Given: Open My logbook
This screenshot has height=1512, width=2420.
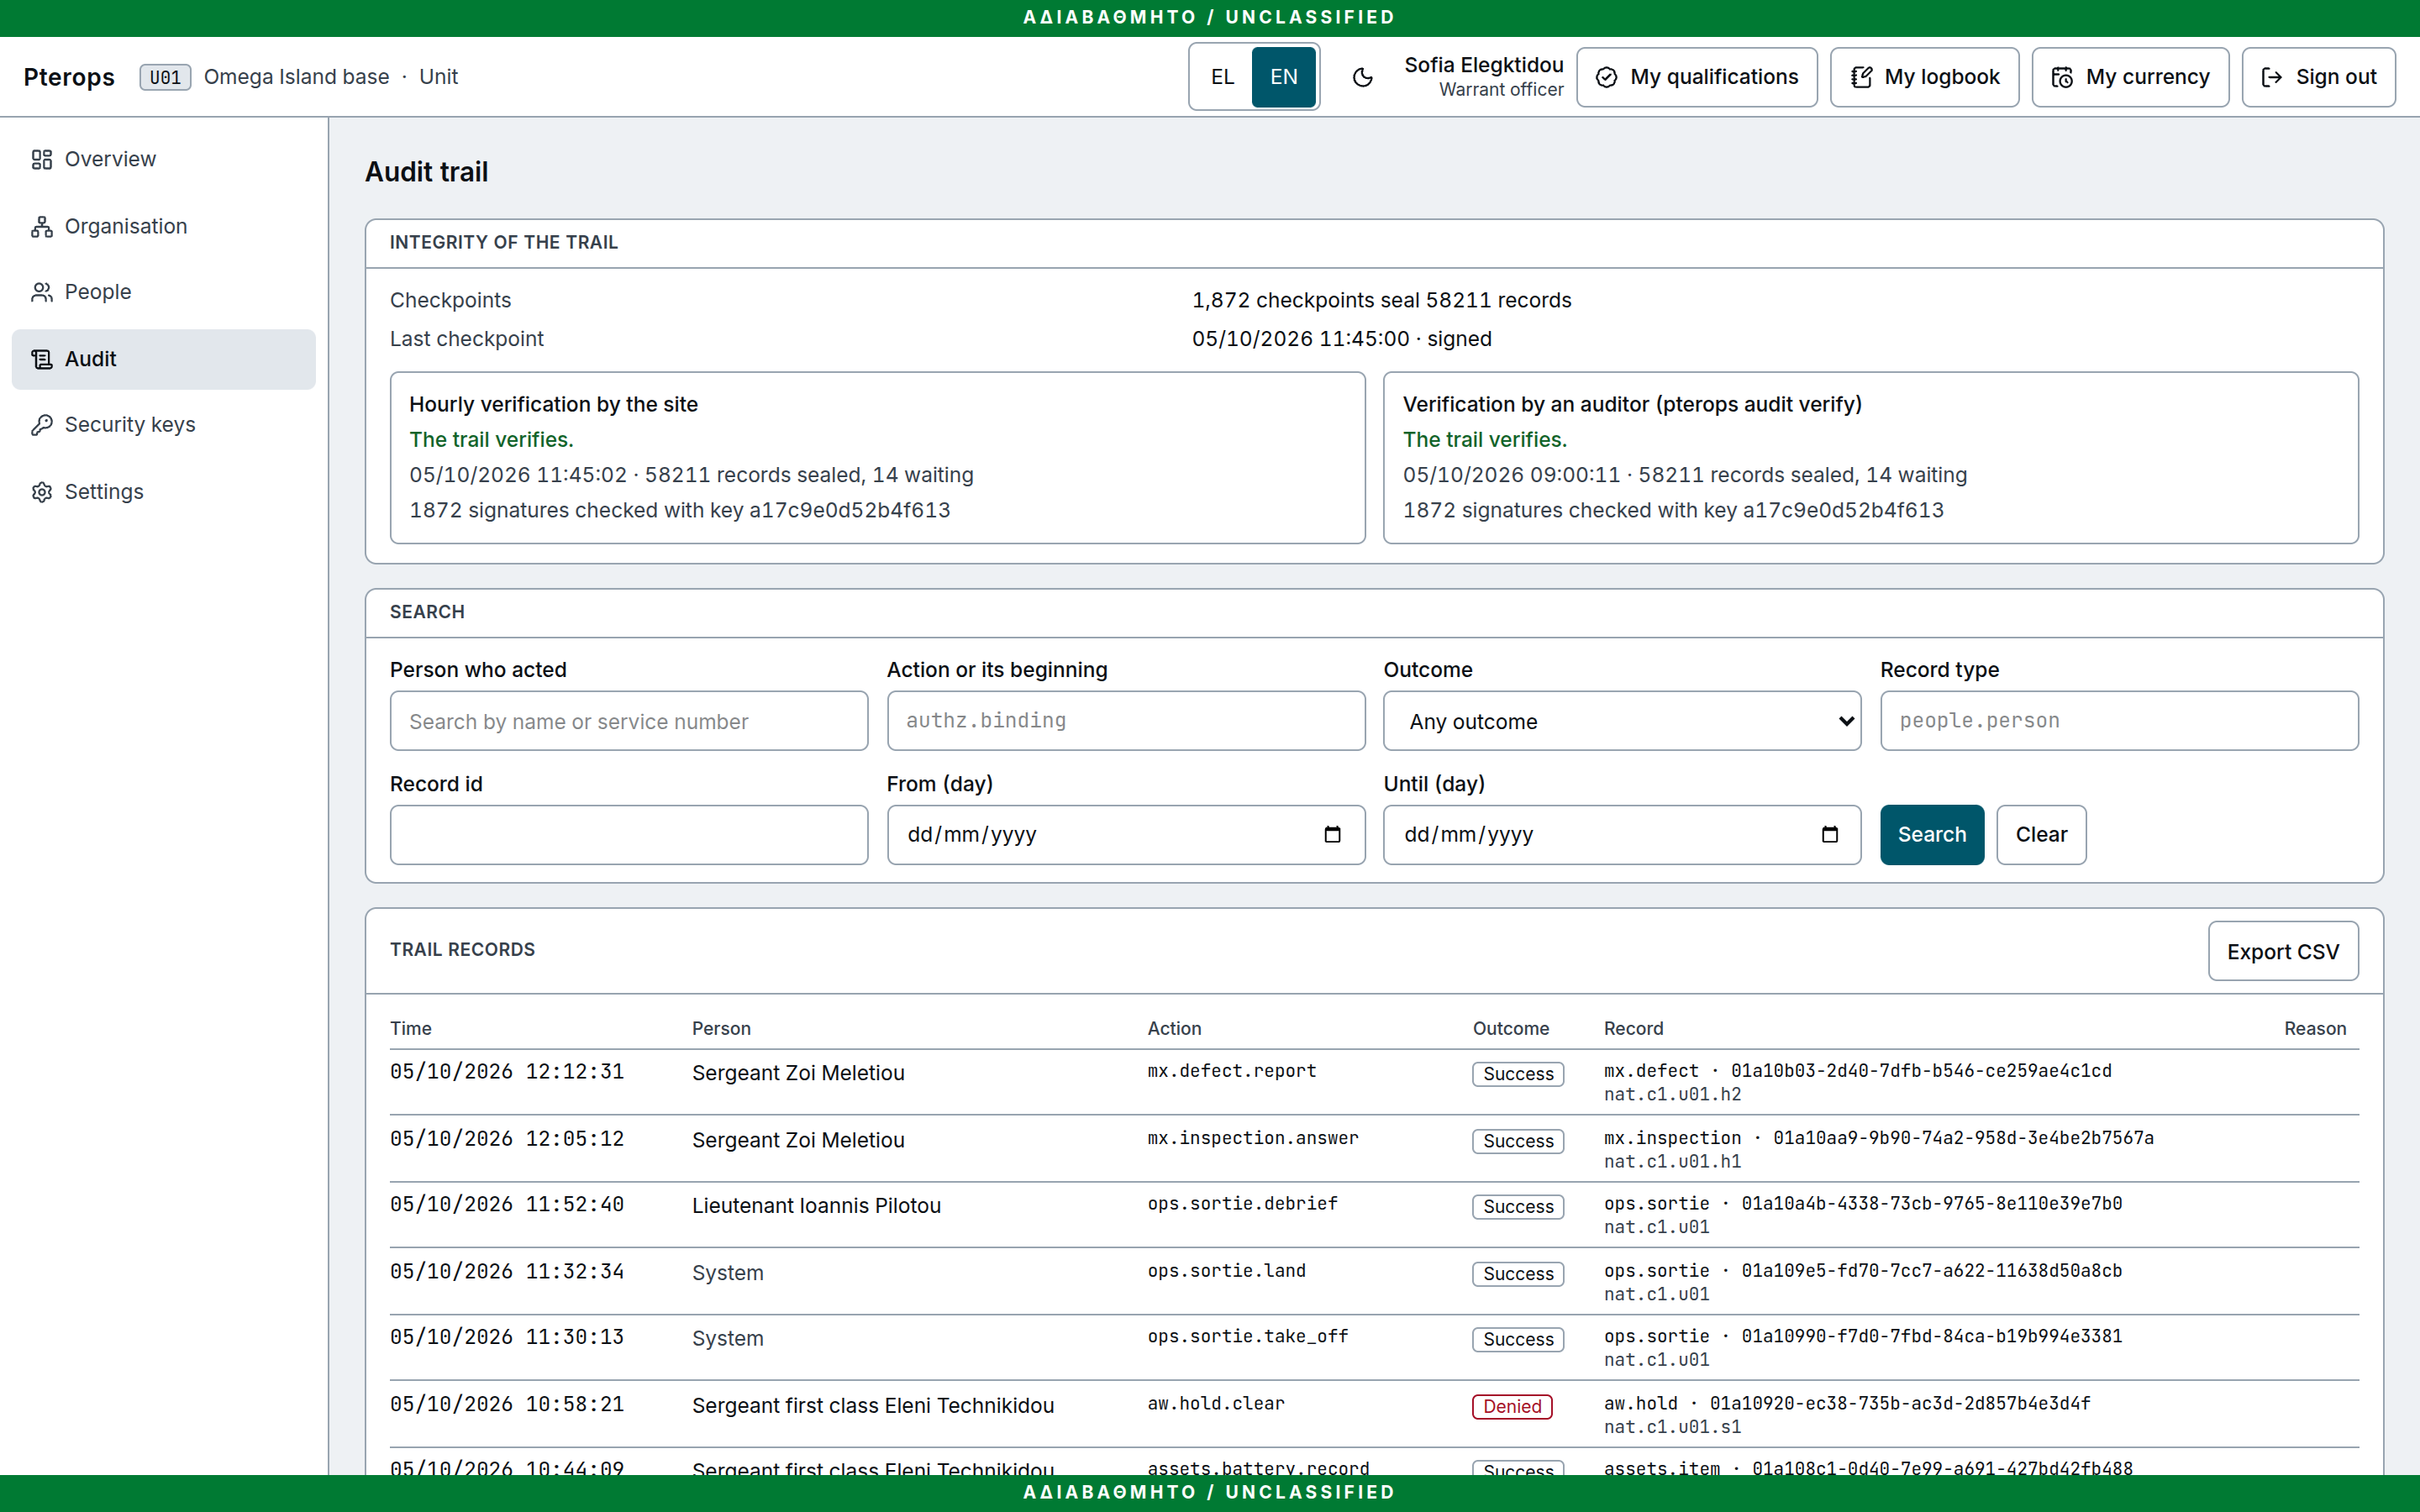Looking at the screenshot, I should point(1924,77).
